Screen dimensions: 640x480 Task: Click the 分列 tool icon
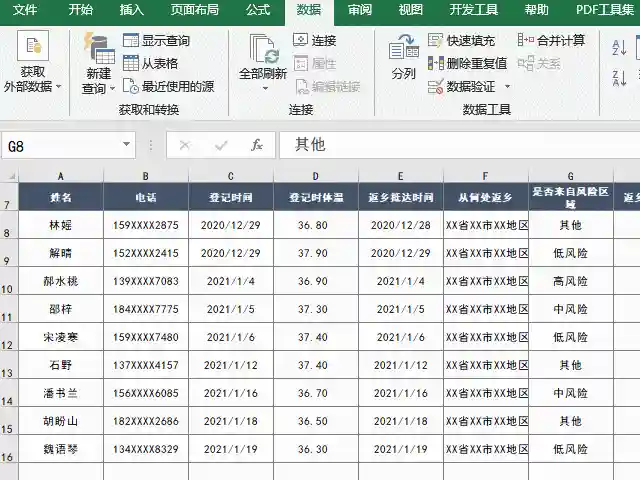(x=404, y=49)
